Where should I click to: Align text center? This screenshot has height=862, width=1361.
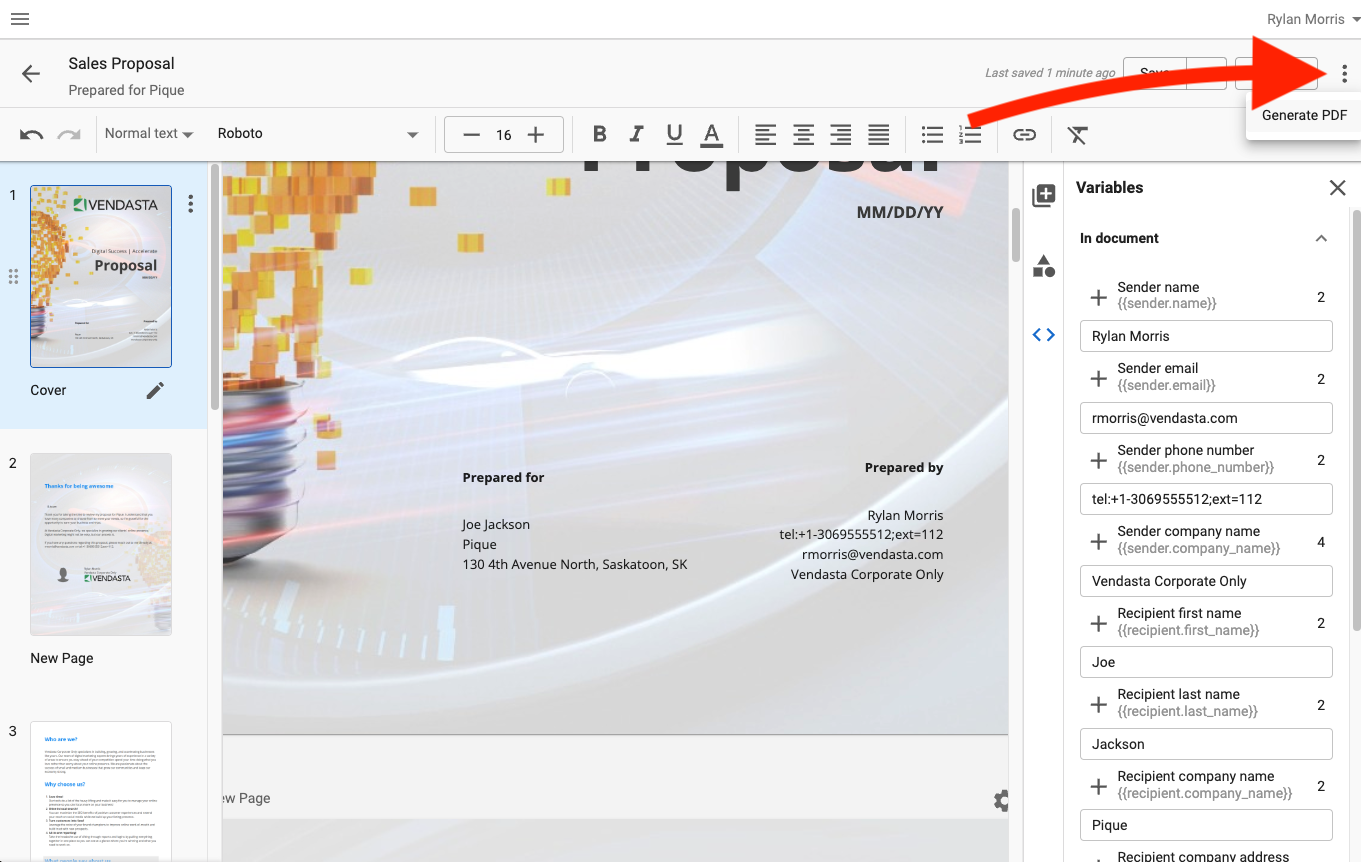pyautogui.click(x=803, y=134)
